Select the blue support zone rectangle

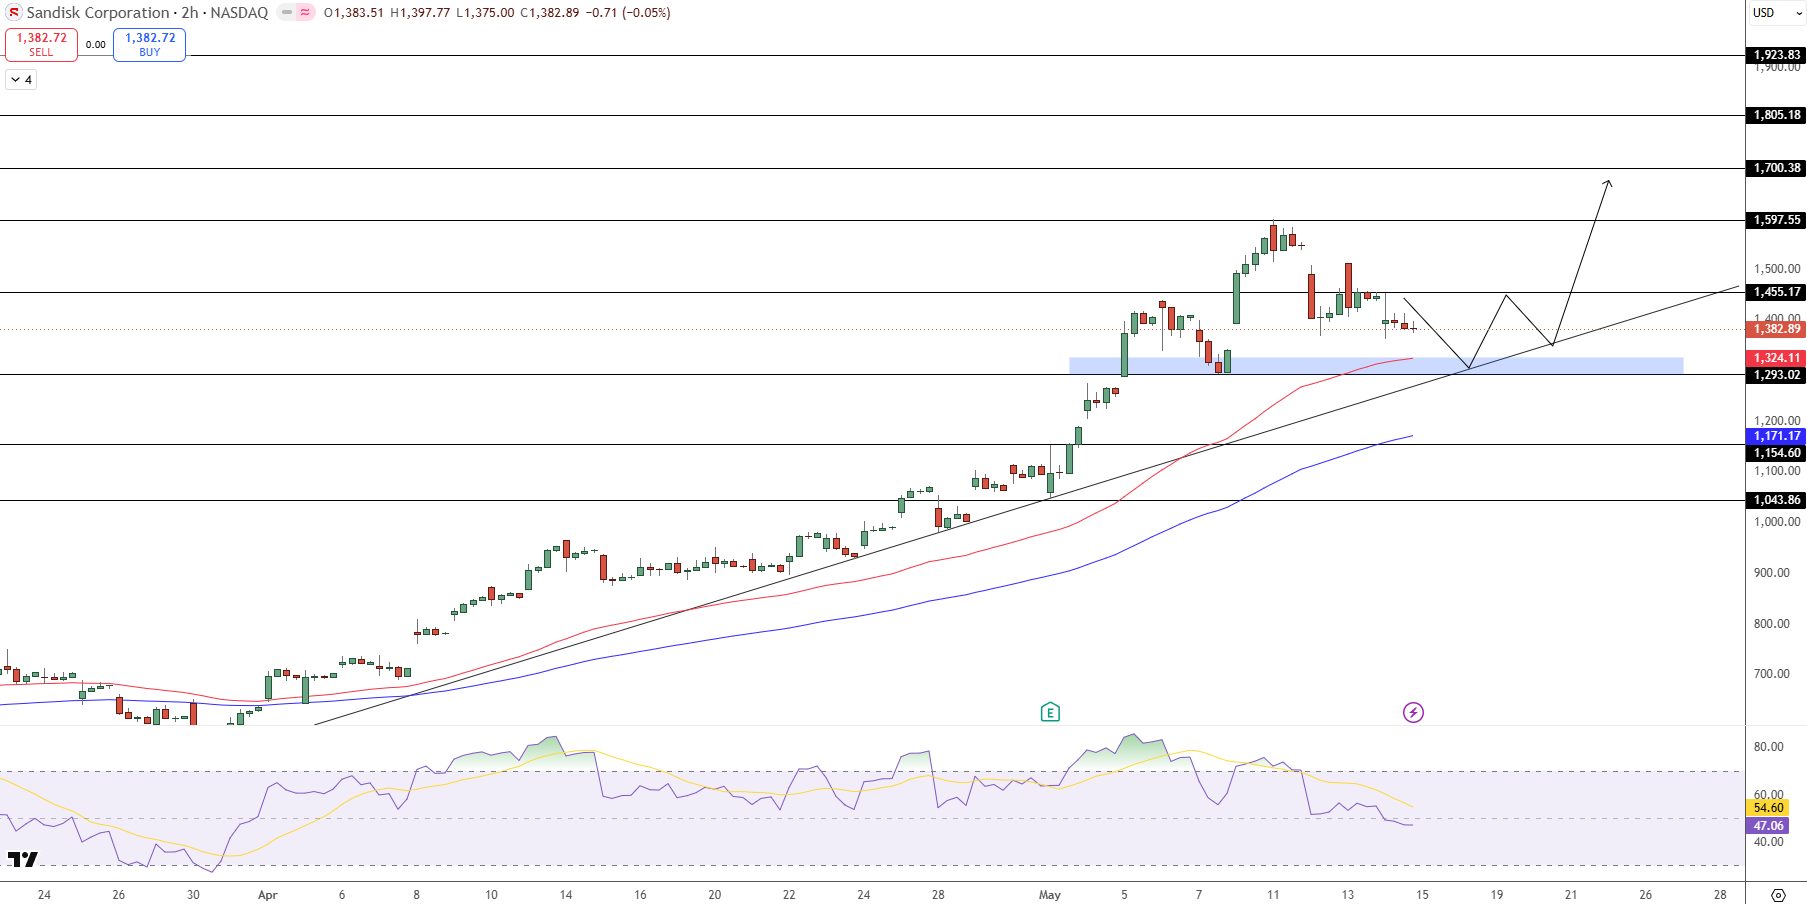tap(1376, 366)
